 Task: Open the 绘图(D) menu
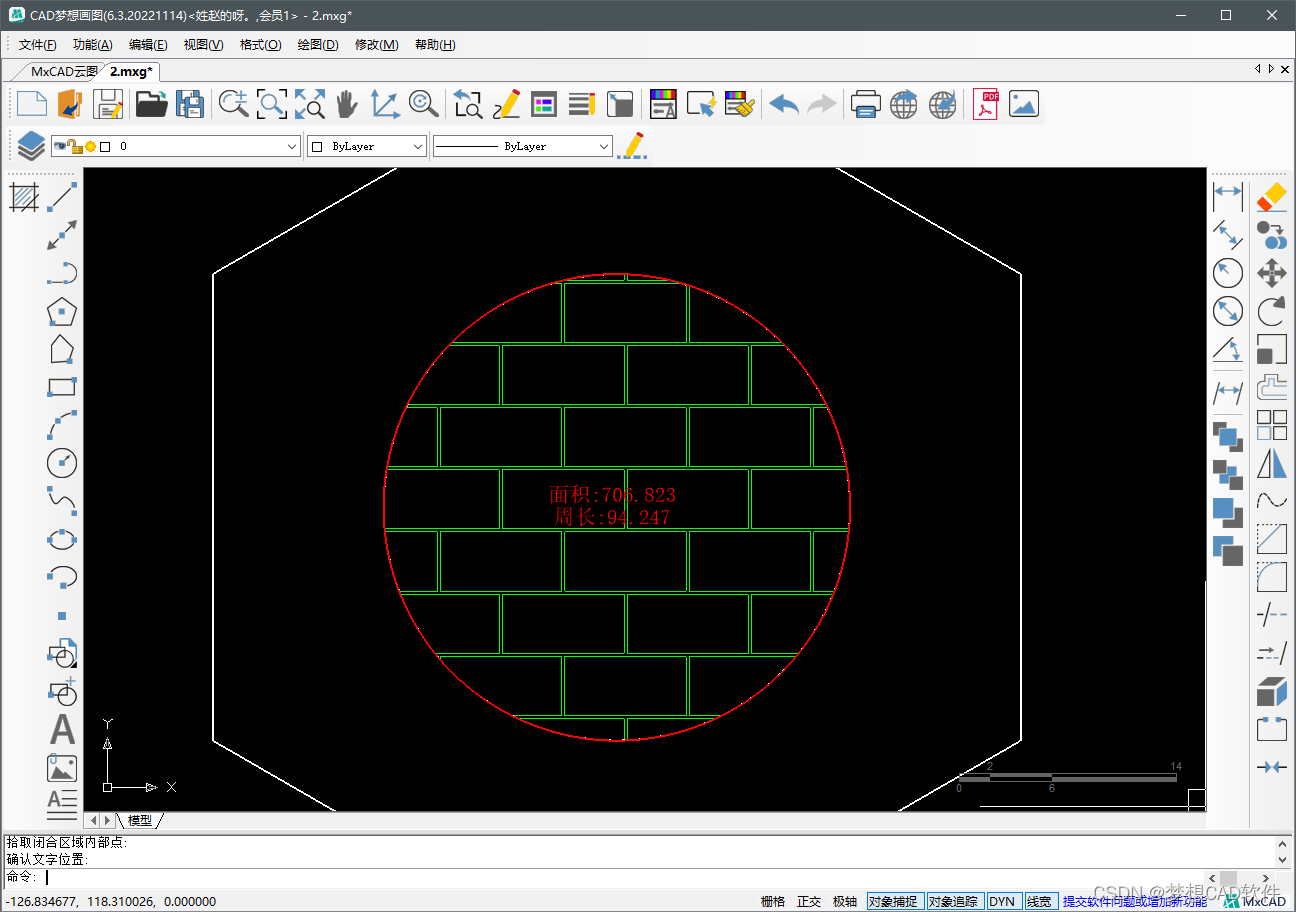pyautogui.click(x=317, y=45)
